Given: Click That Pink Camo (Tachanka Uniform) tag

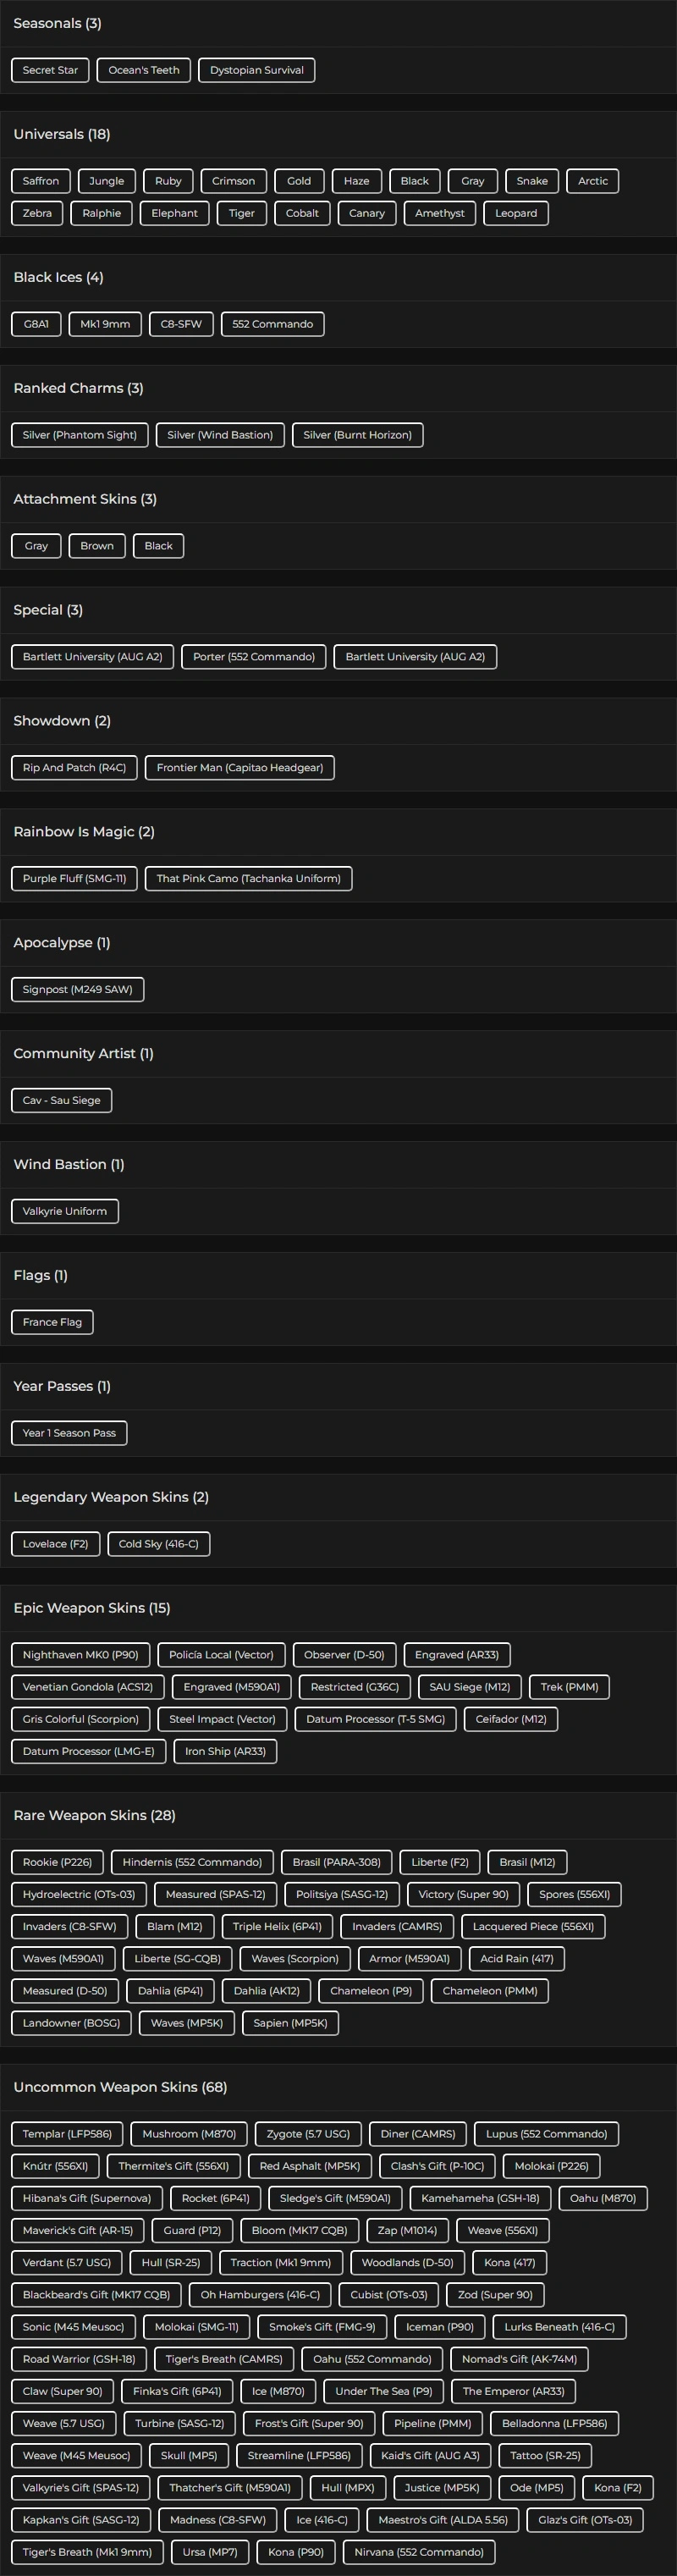Looking at the screenshot, I should click(248, 879).
